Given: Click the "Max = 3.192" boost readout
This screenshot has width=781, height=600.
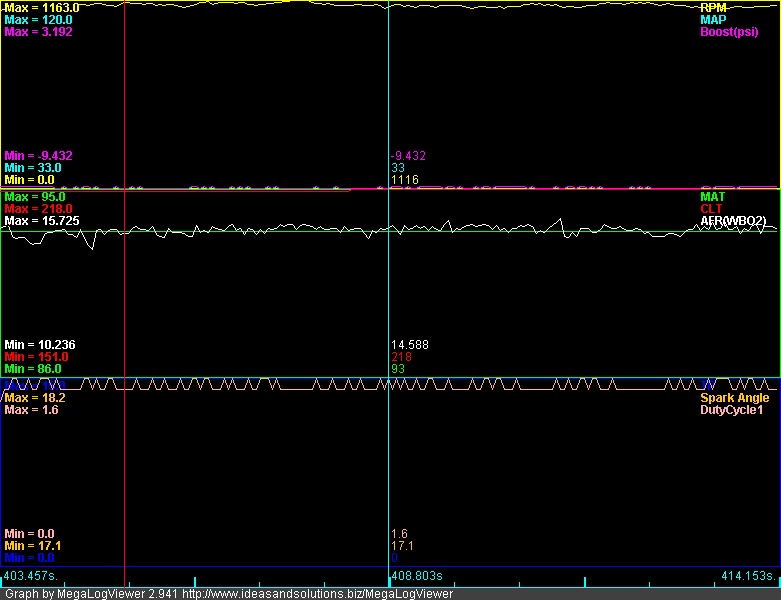Looking at the screenshot, I should (x=38, y=32).
